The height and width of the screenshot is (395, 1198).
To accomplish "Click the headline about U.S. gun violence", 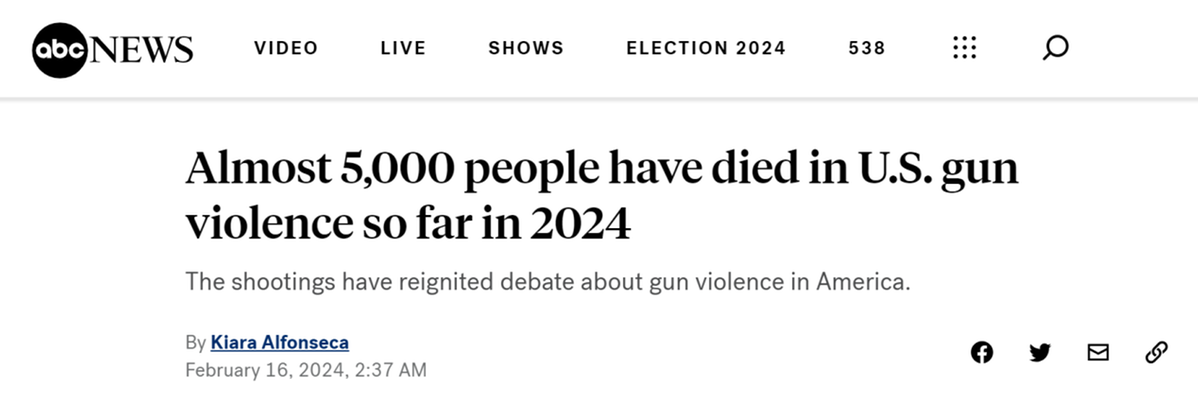I will pos(602,196).
